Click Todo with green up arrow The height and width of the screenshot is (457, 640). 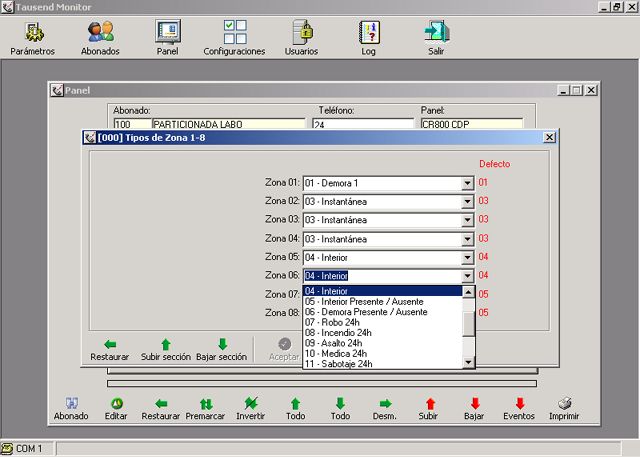pos(296,404)
